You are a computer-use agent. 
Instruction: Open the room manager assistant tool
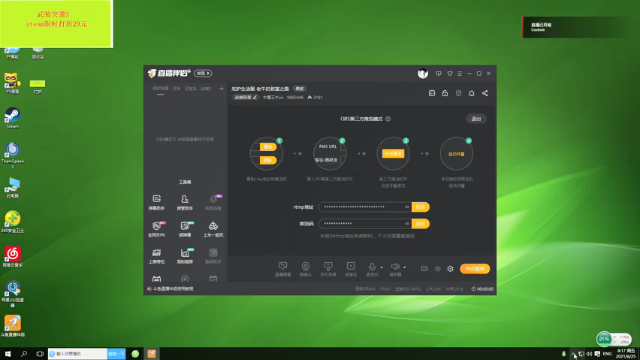184,202
